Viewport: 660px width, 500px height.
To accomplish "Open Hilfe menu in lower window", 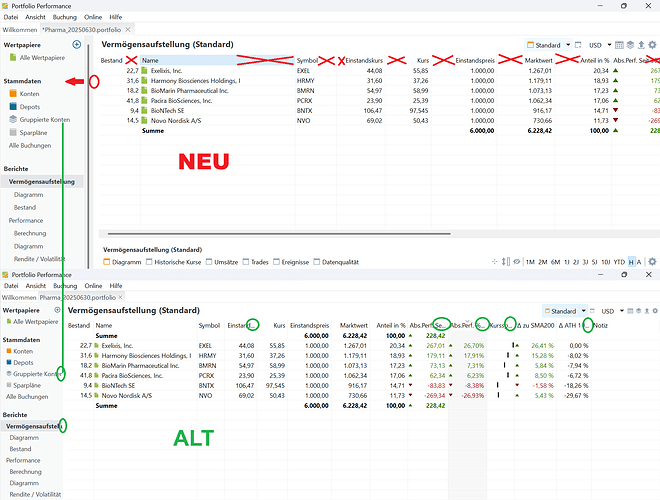I will 116,285.
